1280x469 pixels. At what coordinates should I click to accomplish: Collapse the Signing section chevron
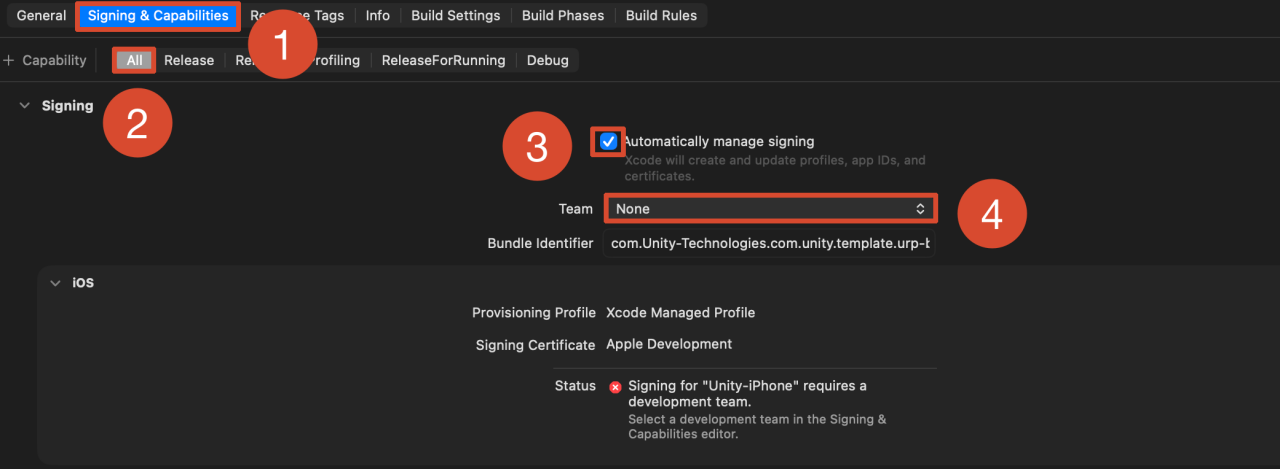25,106
